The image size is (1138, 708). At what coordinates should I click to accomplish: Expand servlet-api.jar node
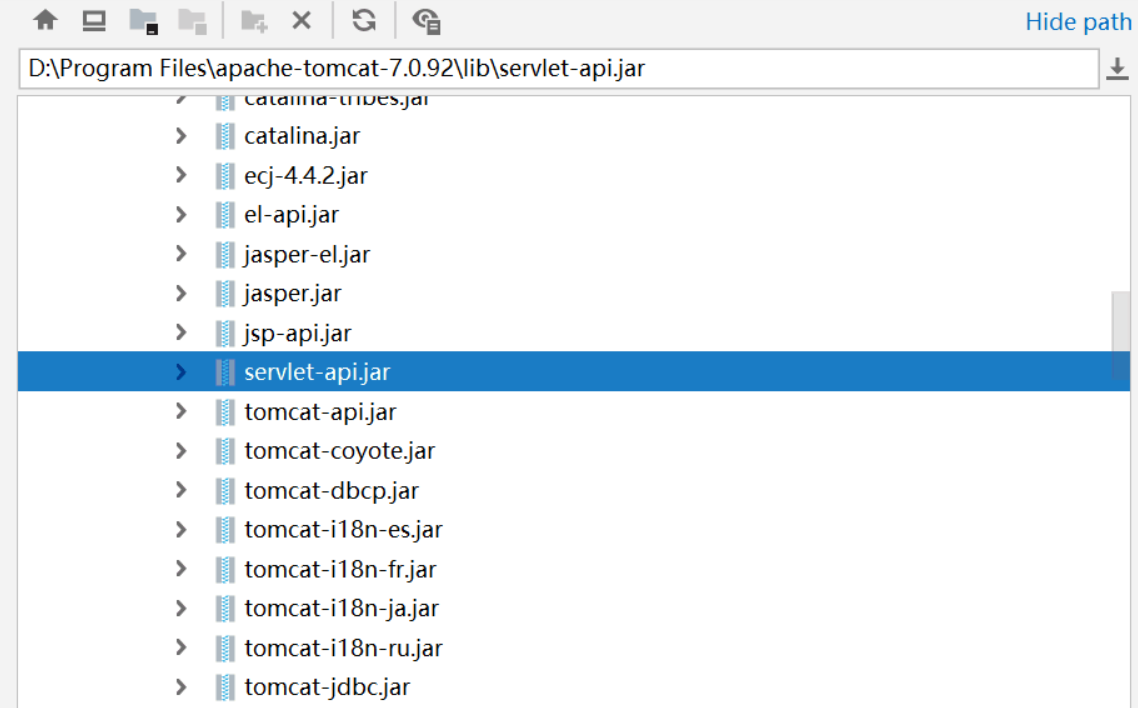coord(181,371)
